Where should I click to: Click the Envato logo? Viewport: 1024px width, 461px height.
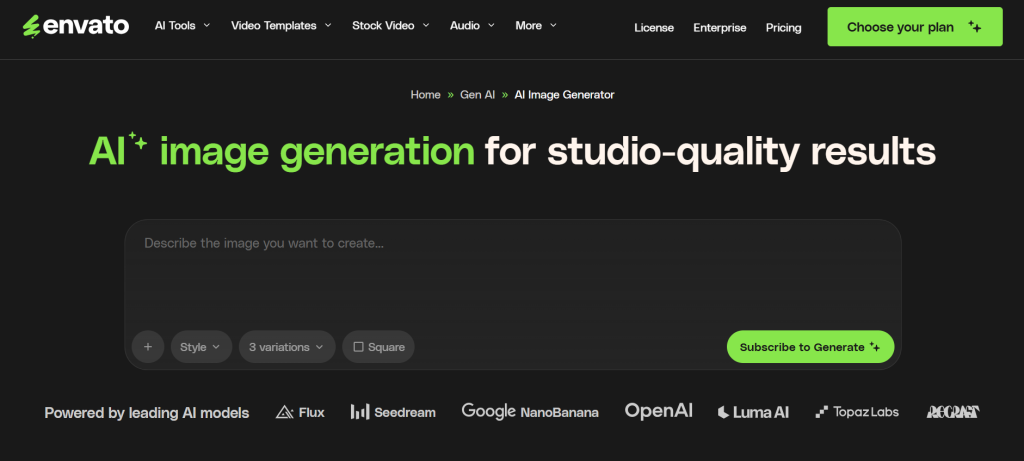[76, 26]
